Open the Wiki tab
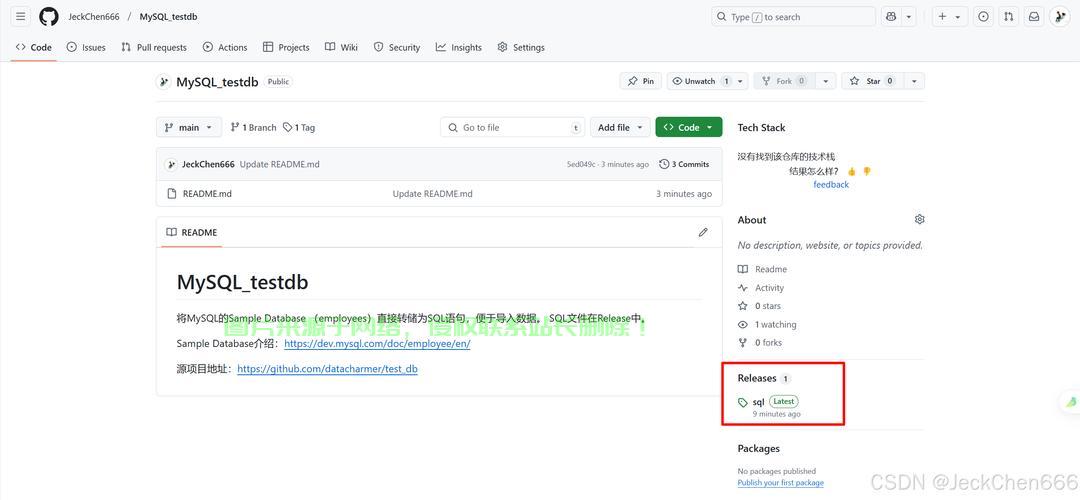 click(341, 48)
